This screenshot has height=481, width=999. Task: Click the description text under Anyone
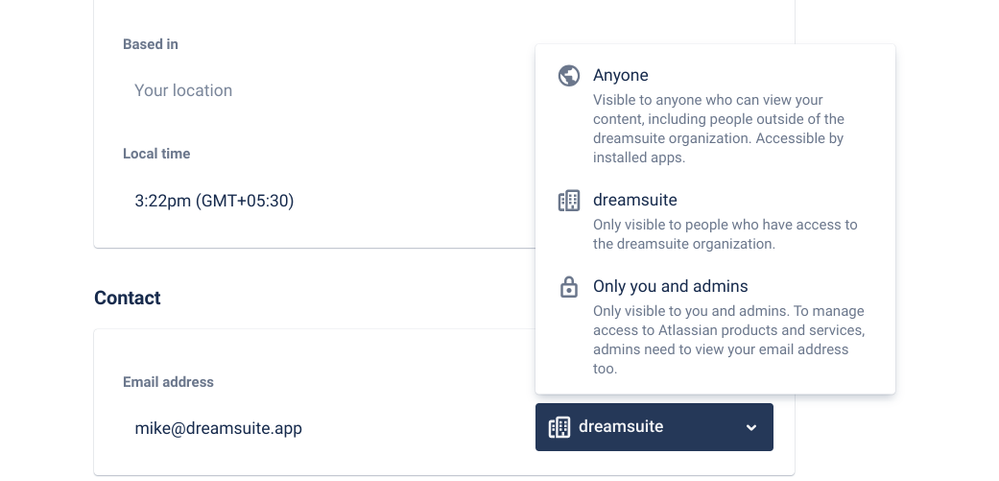point(718,129)
